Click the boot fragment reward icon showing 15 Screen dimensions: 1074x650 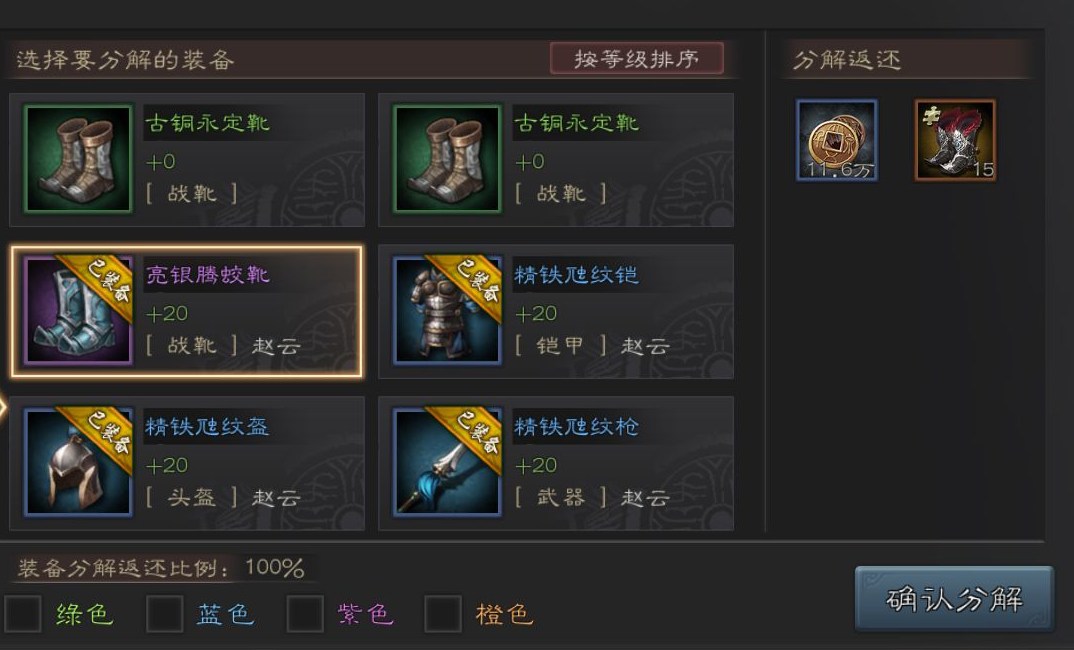[955, 140]
